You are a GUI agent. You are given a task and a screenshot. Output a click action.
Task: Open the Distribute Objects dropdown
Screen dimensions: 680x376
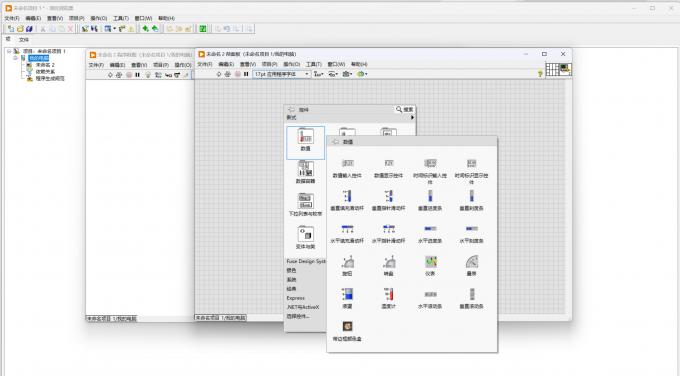pyautogui.click(x=333, y=74)
